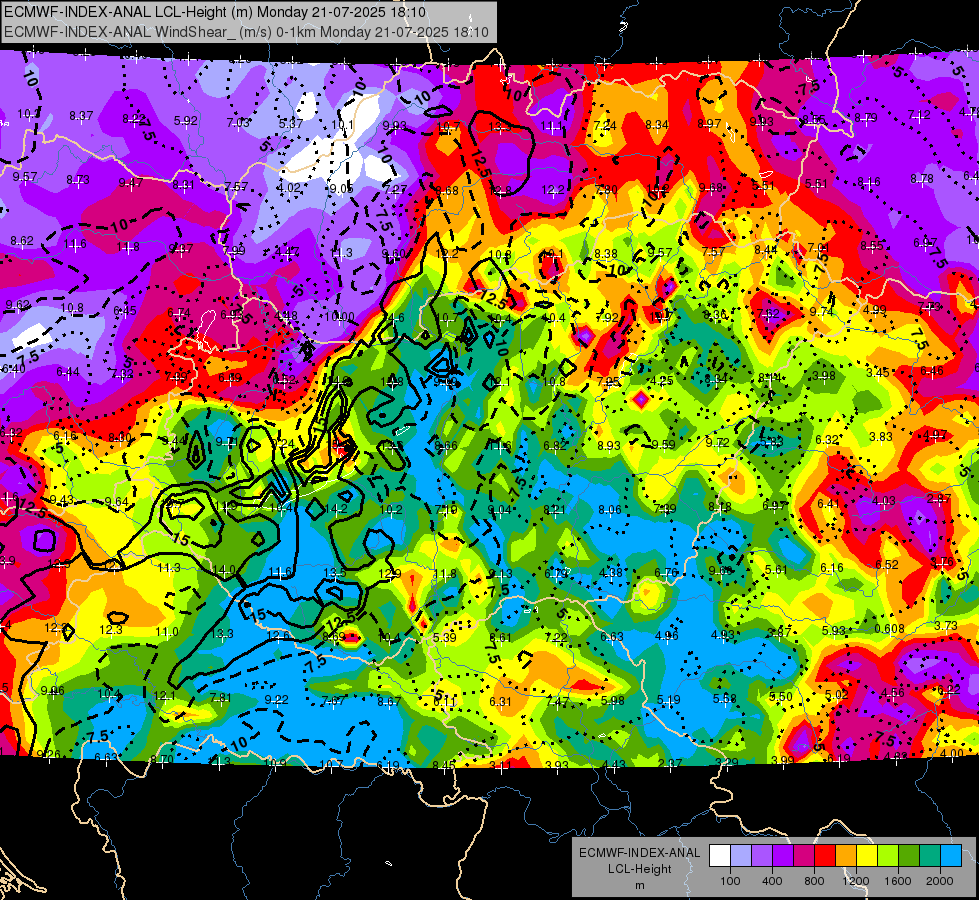The width and height of the screenshot is (979, 900).
Task: Click the grid value '5.02'
Action: [x=837, y=695]
